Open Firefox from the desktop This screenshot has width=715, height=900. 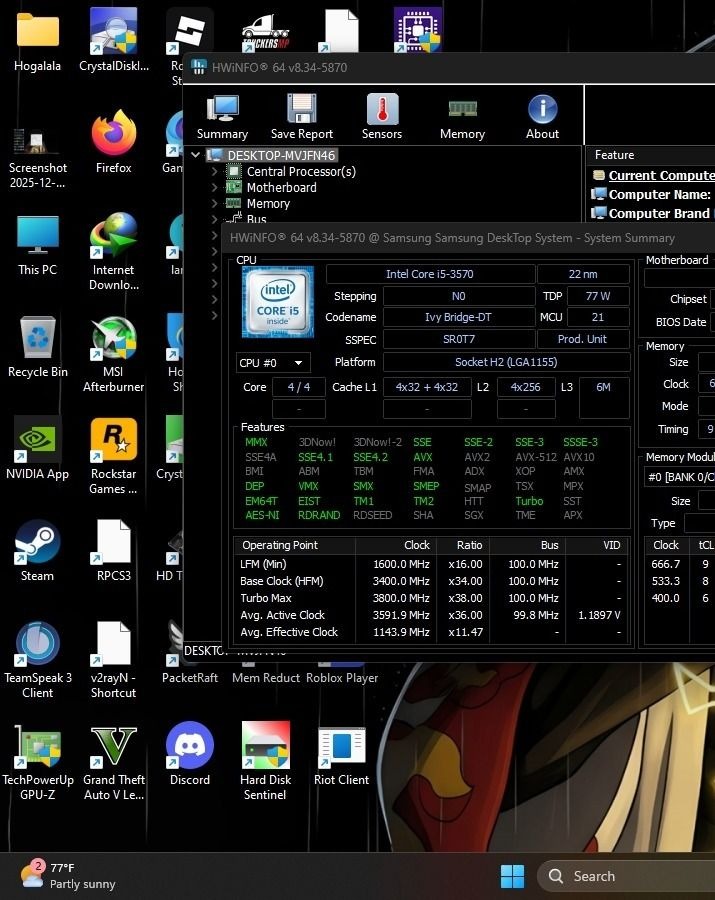click(x=114, y=141)
